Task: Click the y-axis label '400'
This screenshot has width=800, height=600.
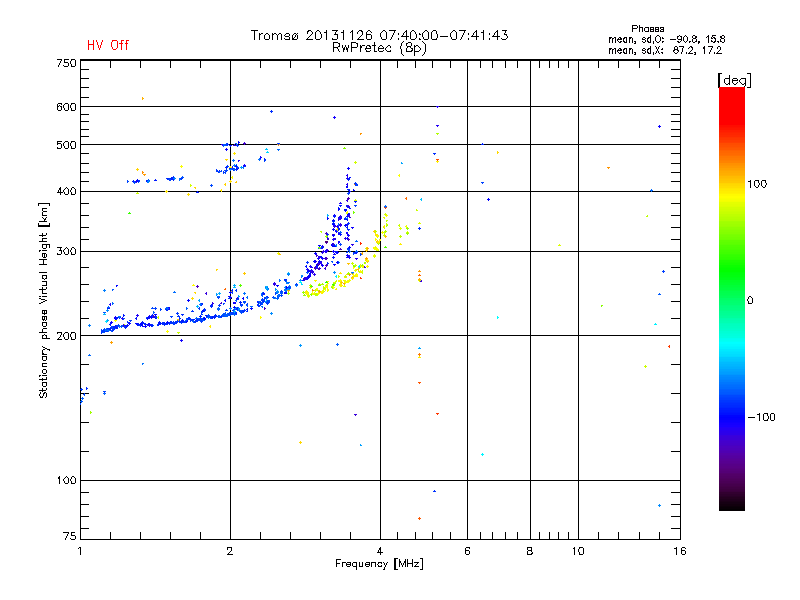Action: 66,191
